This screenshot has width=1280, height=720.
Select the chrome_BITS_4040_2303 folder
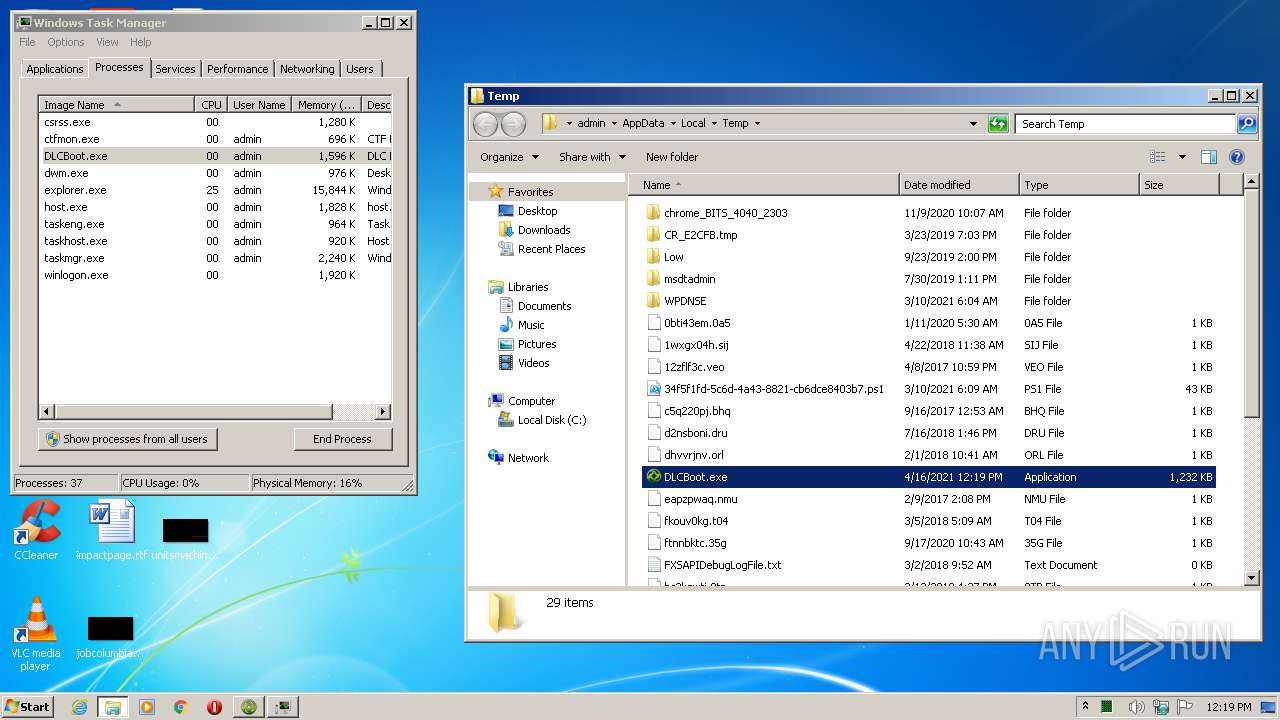pos(928,213)
